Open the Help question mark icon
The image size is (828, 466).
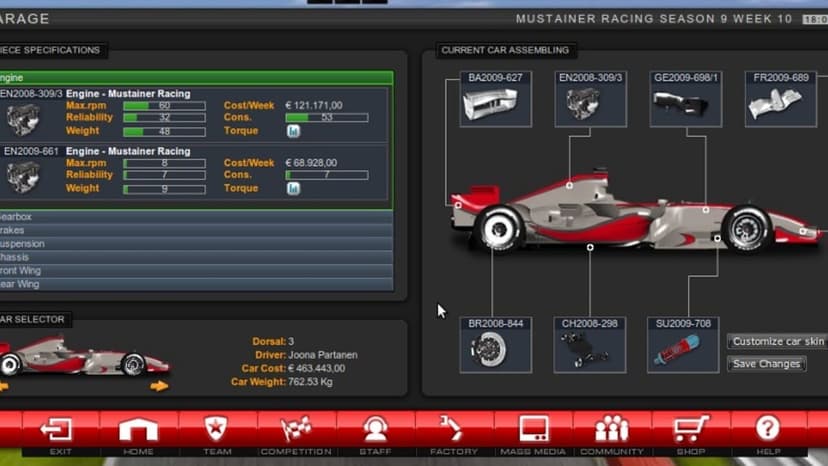coord(767,428)
